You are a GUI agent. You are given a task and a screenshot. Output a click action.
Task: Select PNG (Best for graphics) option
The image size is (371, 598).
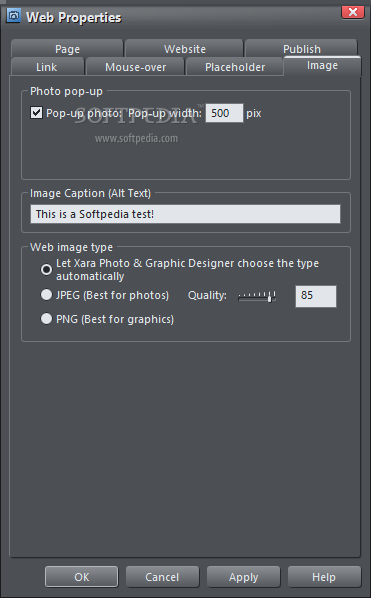[47, 318]
